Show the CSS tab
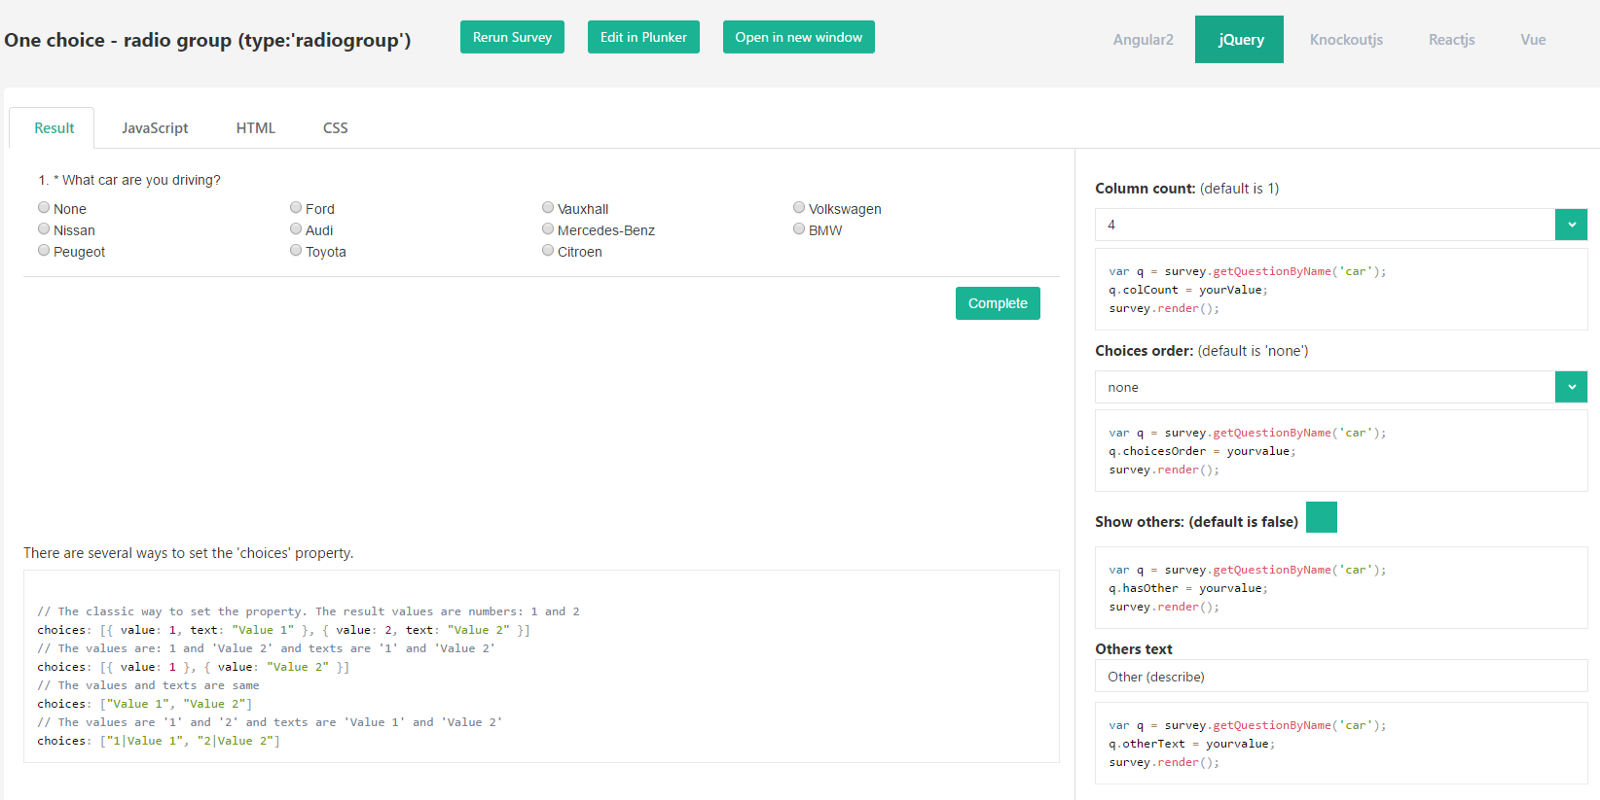Screen dimensions: 1600x800 335,128
